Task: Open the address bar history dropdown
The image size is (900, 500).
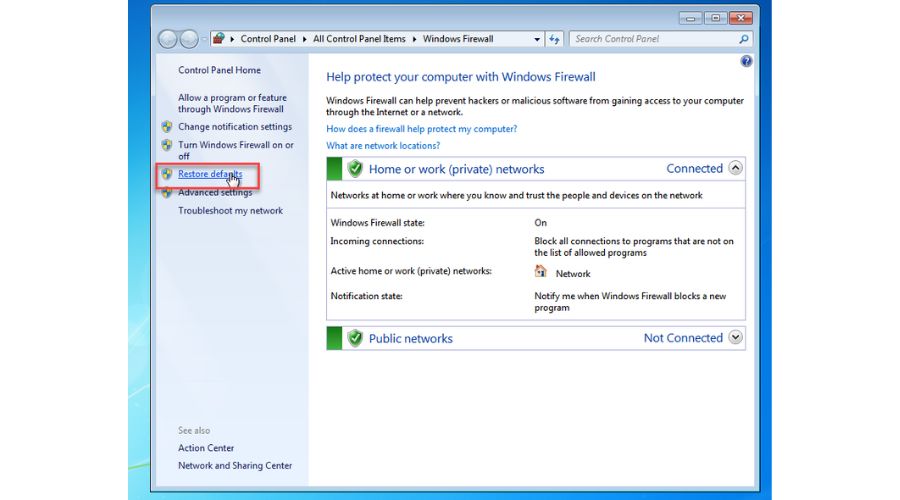Action: point(537,39)
